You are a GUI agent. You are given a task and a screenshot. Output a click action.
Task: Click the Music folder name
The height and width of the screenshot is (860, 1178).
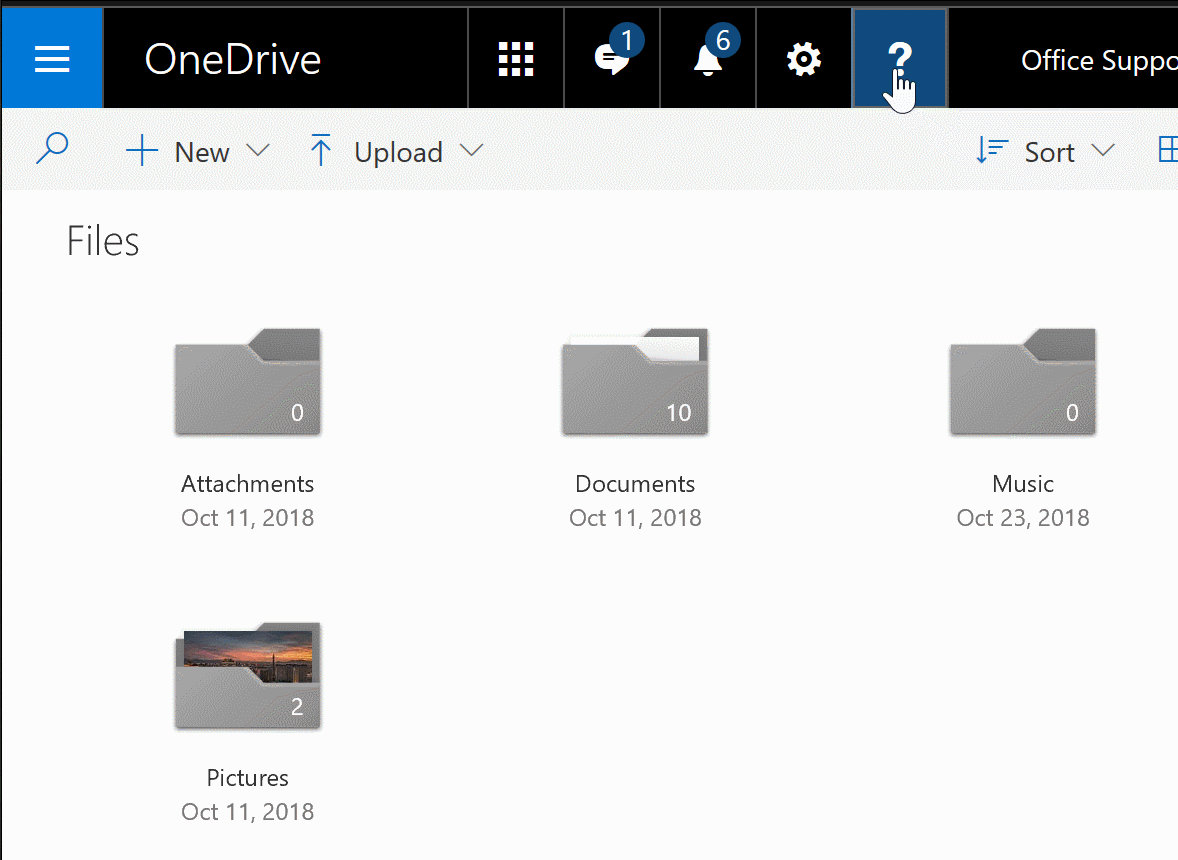coord(1023,484)
